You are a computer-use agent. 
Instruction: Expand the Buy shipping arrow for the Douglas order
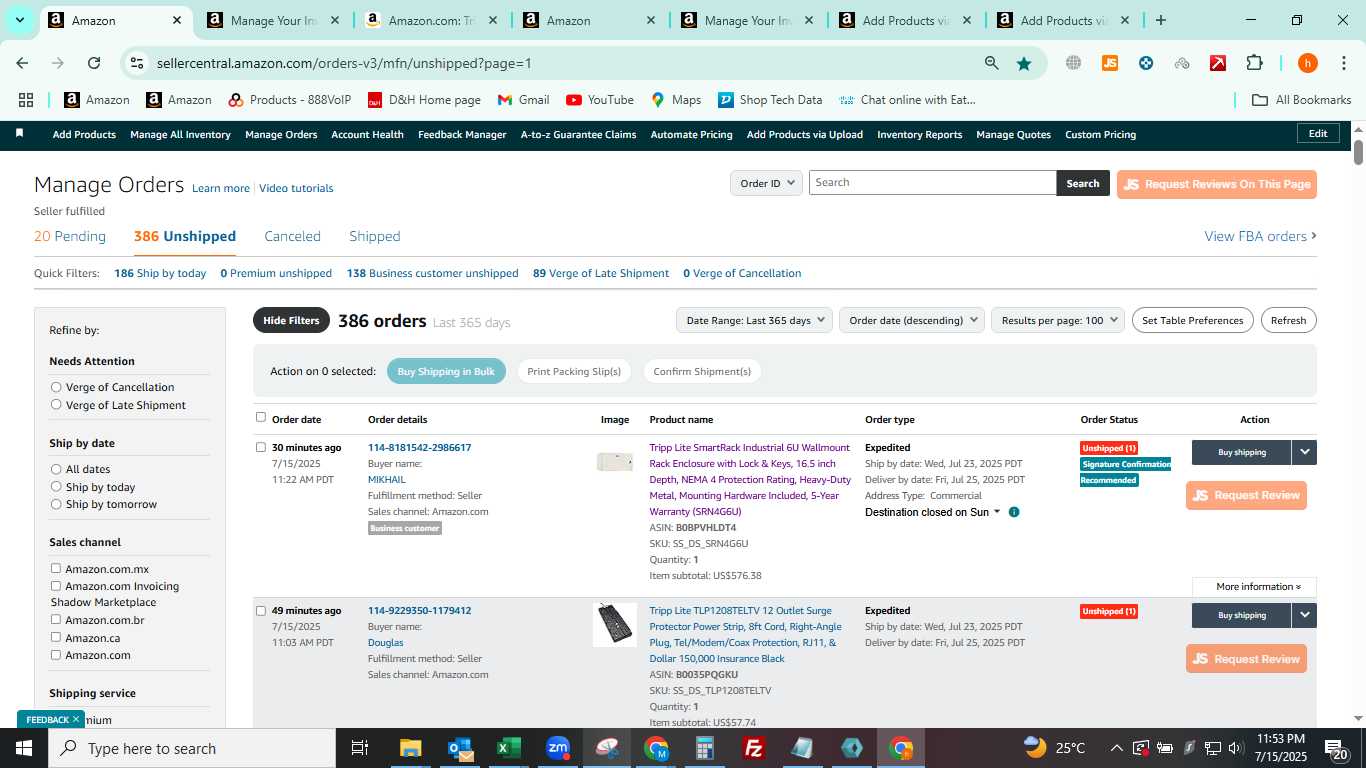point(1304,615)
